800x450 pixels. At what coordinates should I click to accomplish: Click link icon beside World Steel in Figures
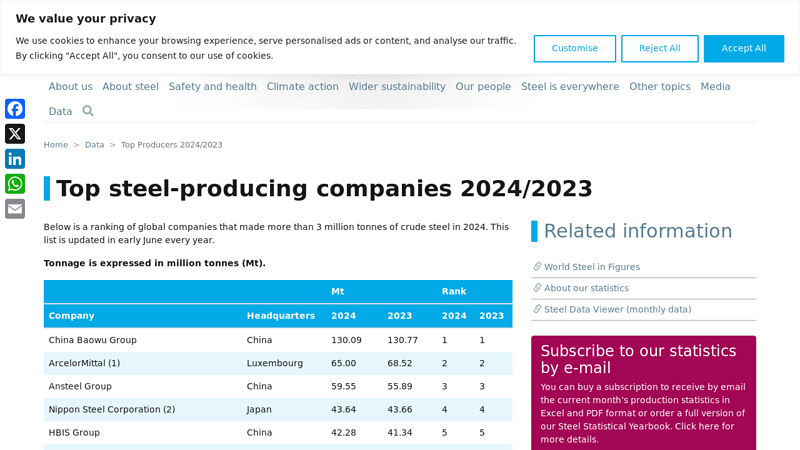point(537,266)
